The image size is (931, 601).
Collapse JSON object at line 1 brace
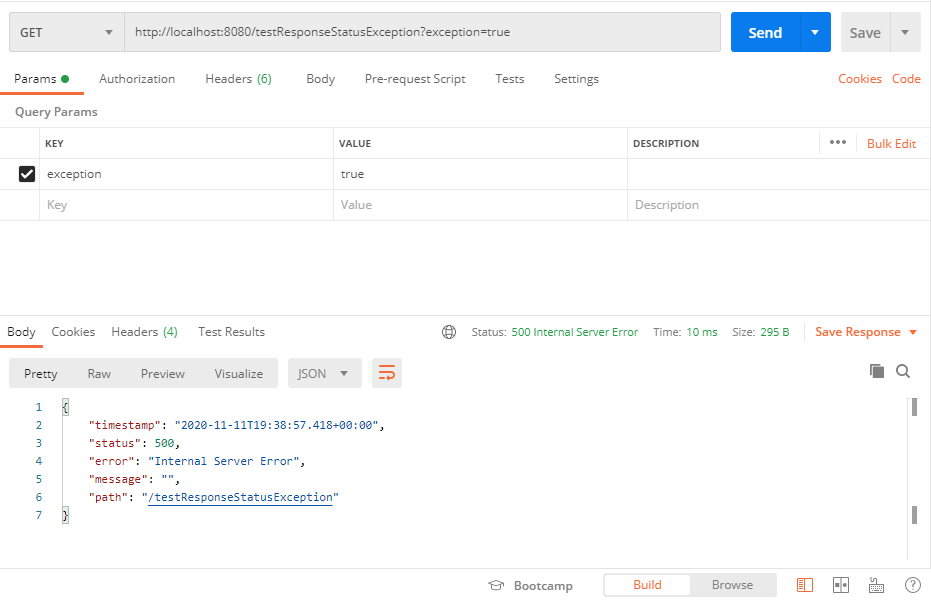(x=65, y=407)
